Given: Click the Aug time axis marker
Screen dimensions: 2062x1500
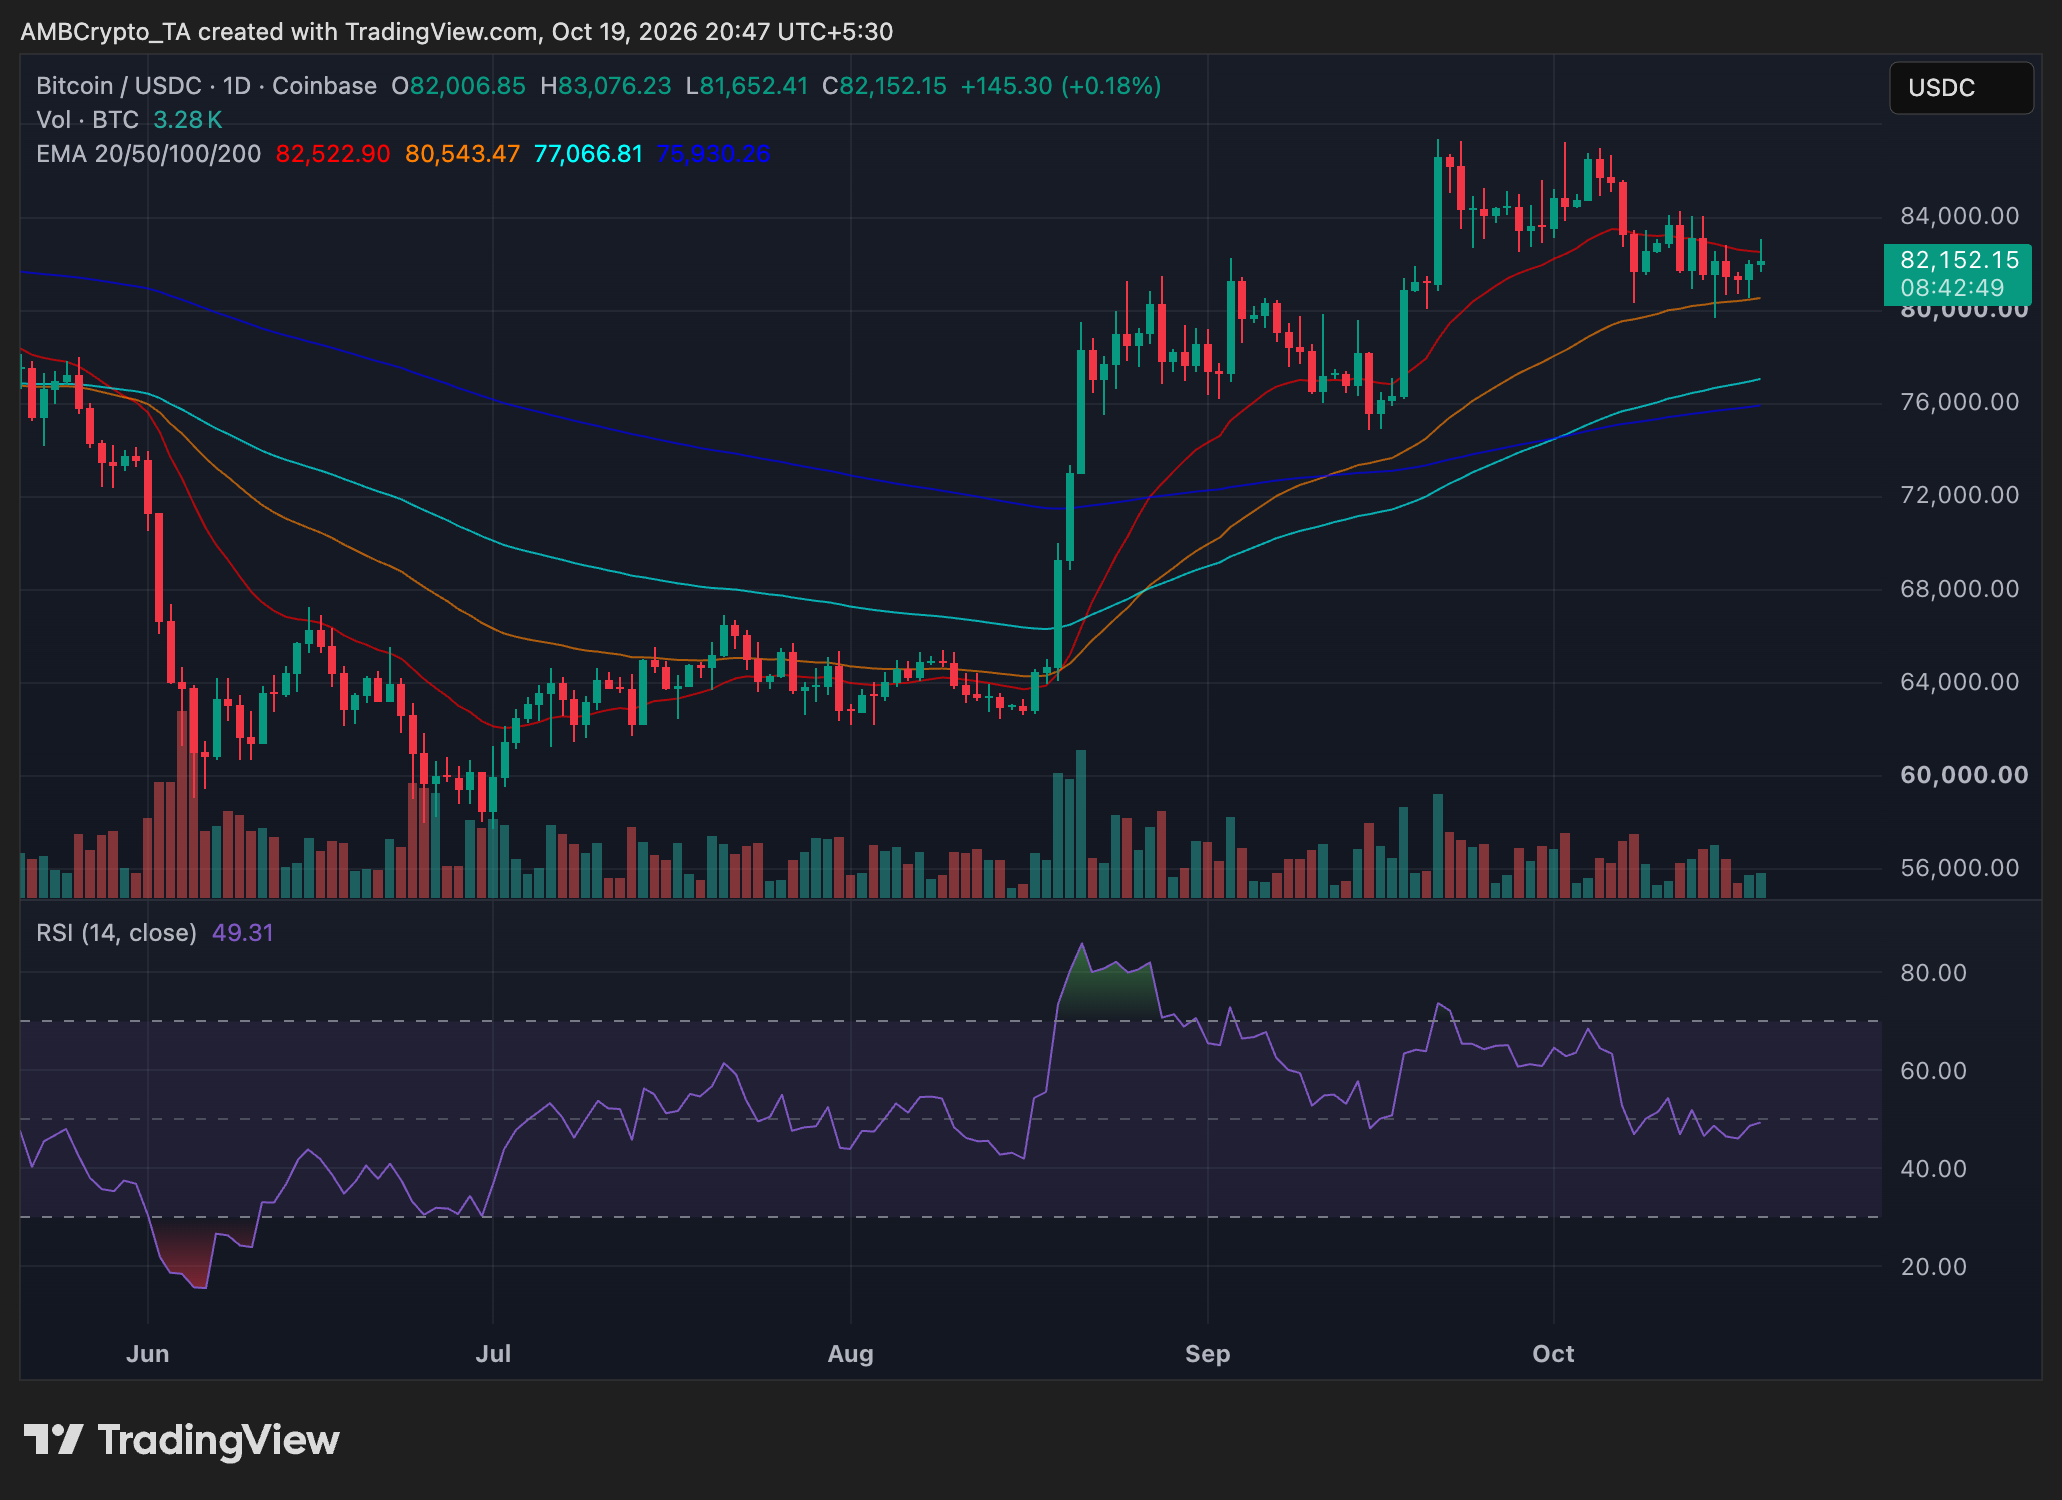Looking at the screenshot, I should [851, 1354].
